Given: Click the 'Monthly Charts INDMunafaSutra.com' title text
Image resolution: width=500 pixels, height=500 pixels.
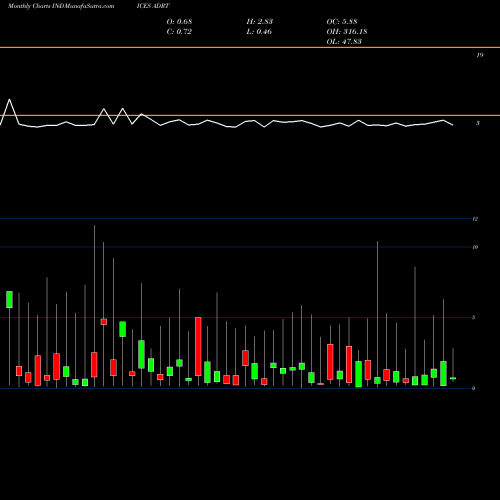Looking at the screenshot, I should (61, 6).
